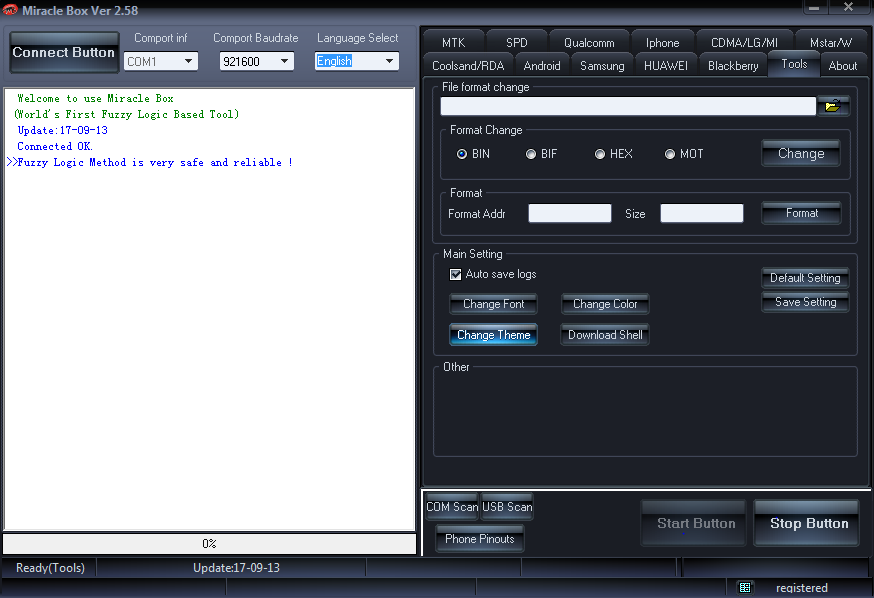Click the Stop Button

click(x=807, y=523)
